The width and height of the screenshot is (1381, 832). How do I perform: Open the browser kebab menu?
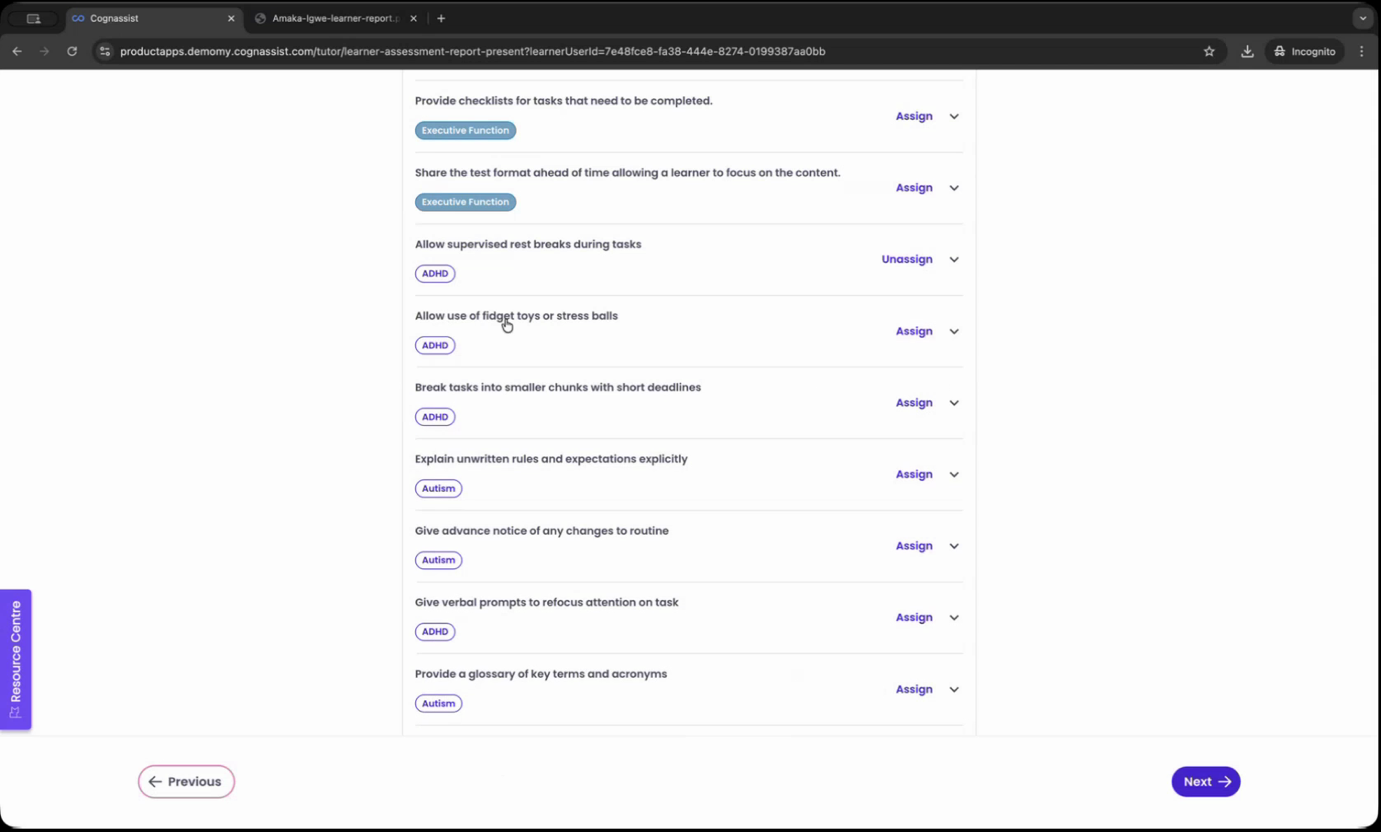[1362, 51]
